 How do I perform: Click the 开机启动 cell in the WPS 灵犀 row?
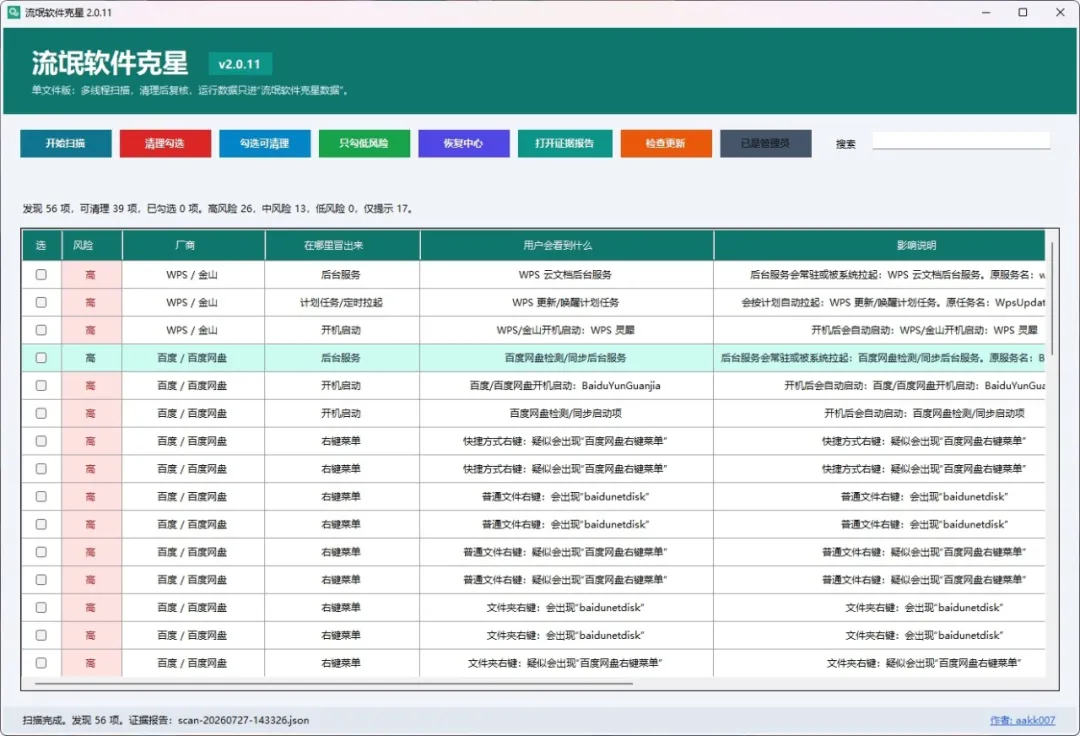pos(342,330)
